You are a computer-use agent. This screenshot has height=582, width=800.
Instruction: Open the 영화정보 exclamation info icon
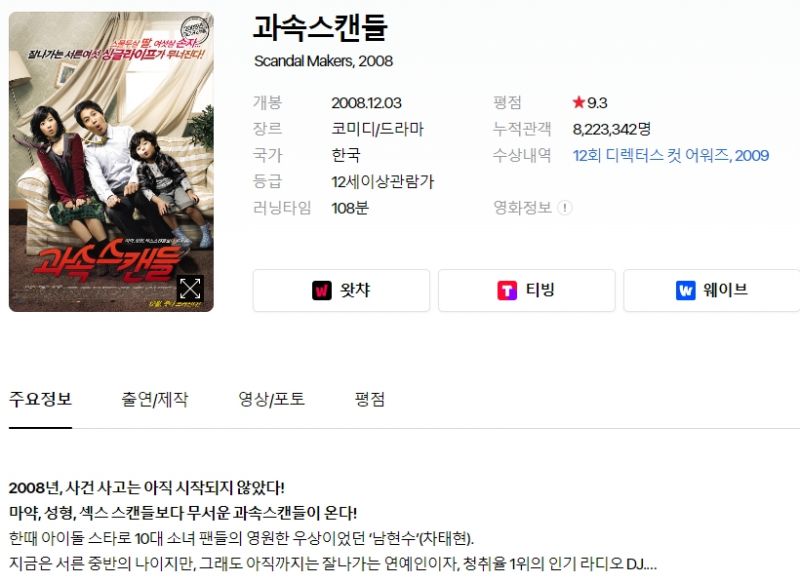(x=564, y=208)
